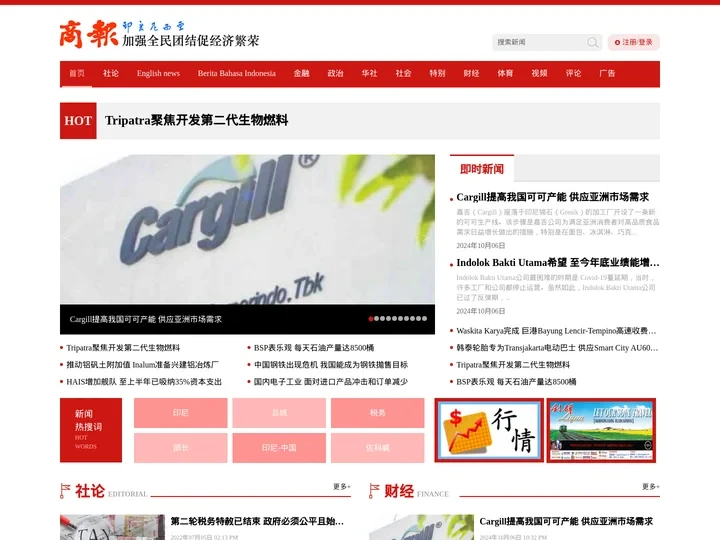Open the 视频 menu item
The image size is (720, 540).
pos(539,73)
